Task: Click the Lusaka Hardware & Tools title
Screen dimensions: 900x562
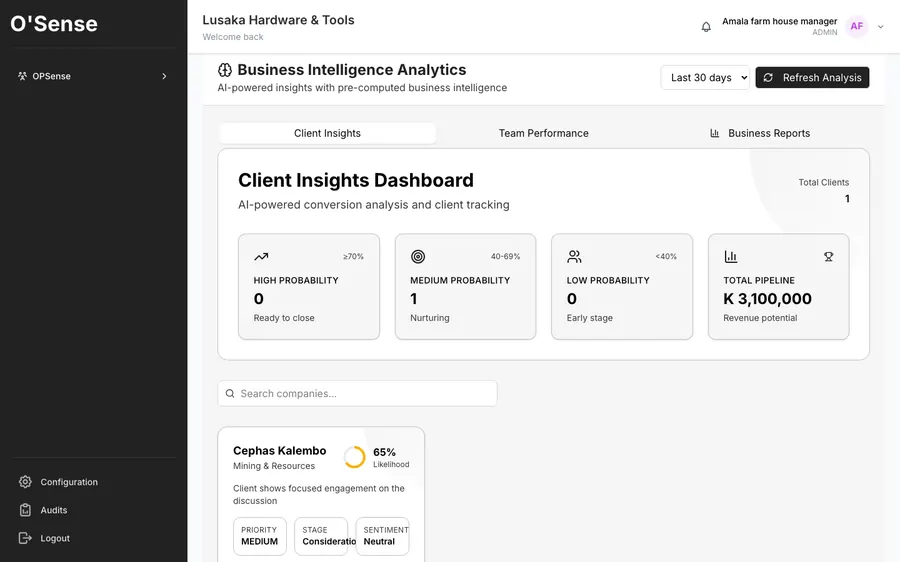Action: (278, 20)
